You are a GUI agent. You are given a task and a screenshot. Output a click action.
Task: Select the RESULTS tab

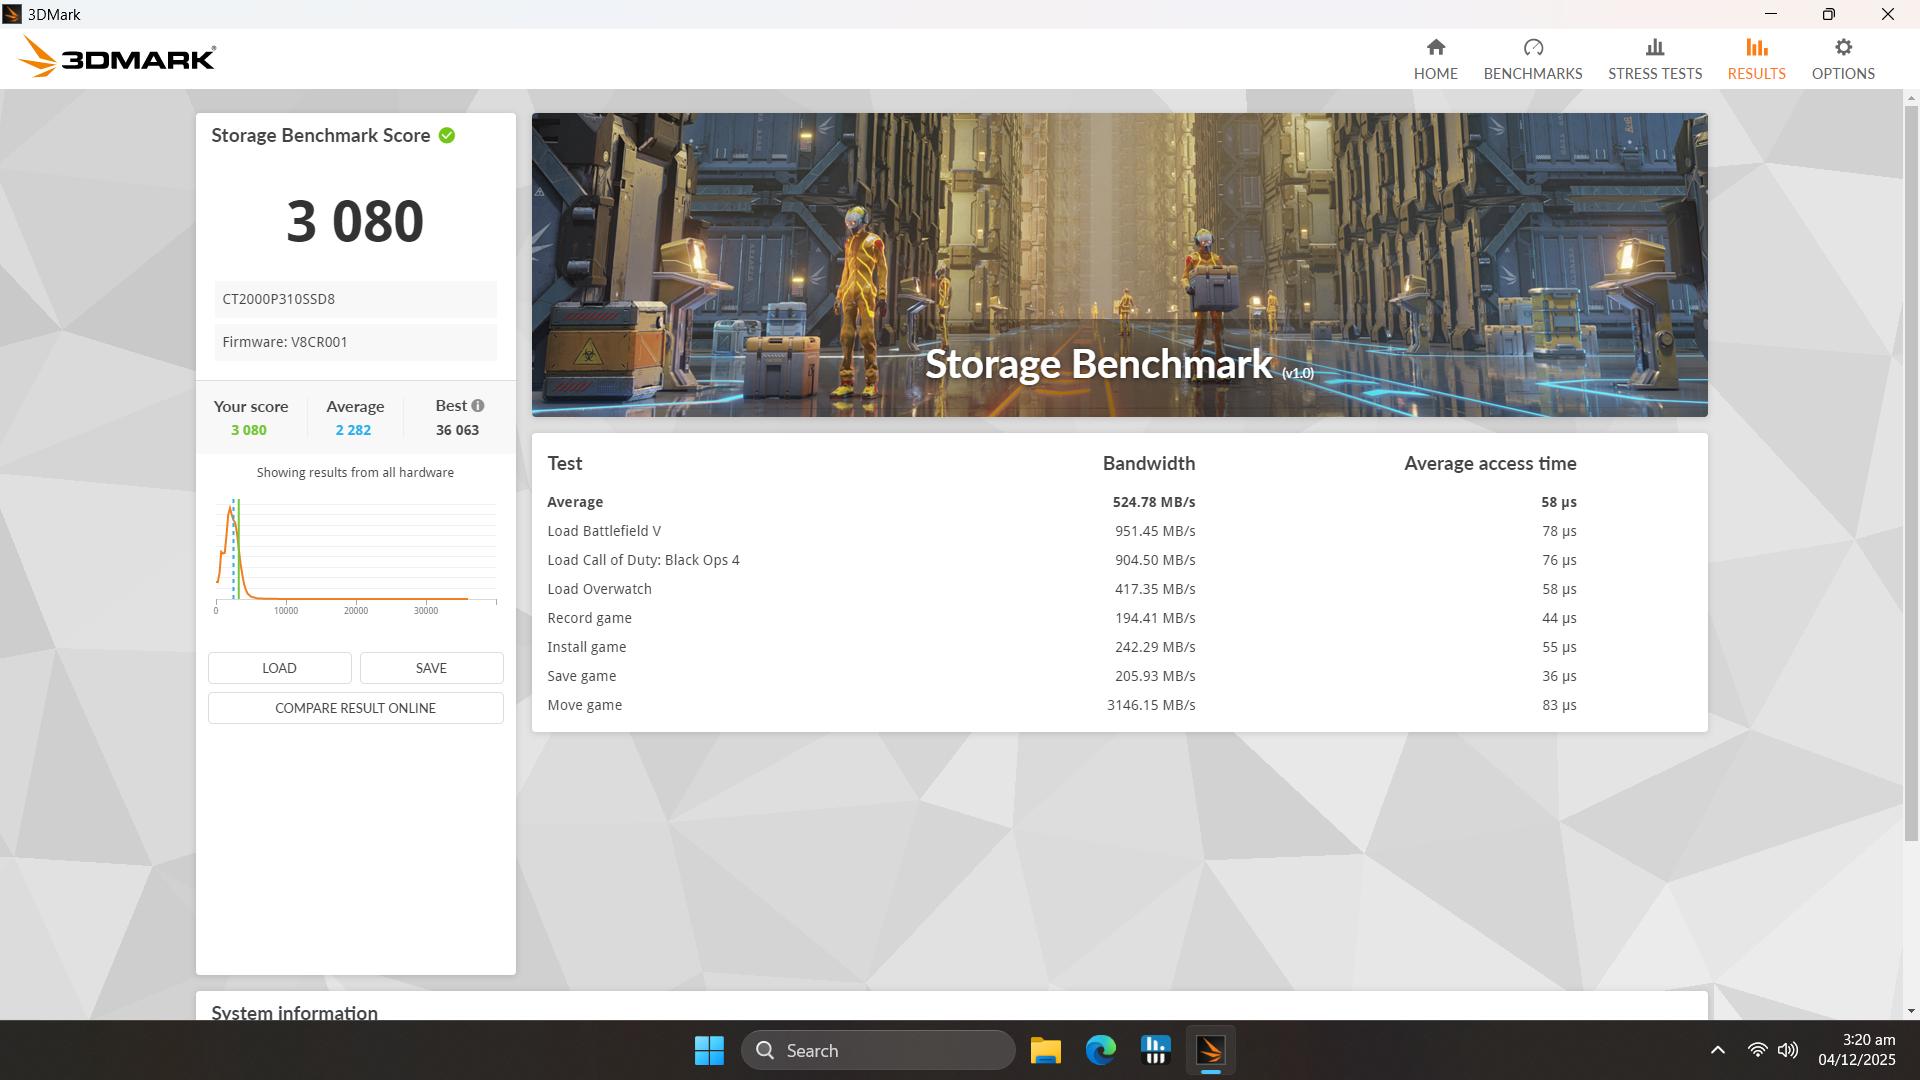tap(1756, 73)
